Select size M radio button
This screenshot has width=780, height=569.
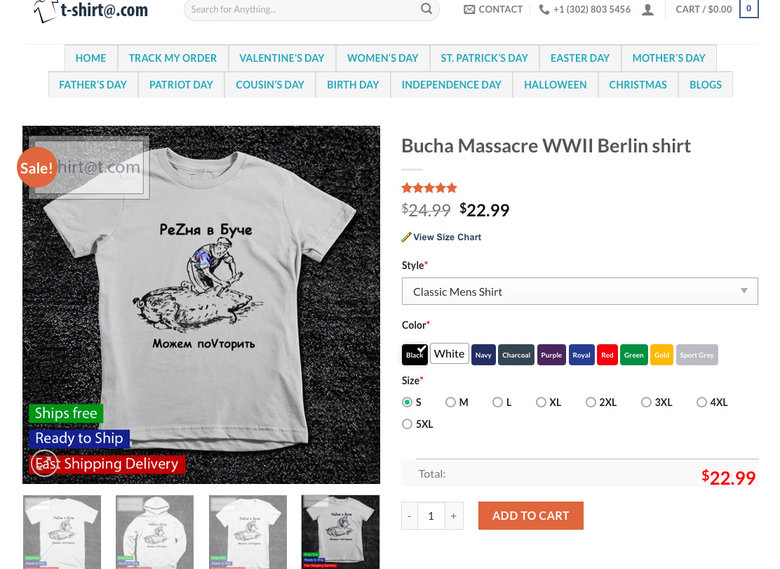pos(451,402)
